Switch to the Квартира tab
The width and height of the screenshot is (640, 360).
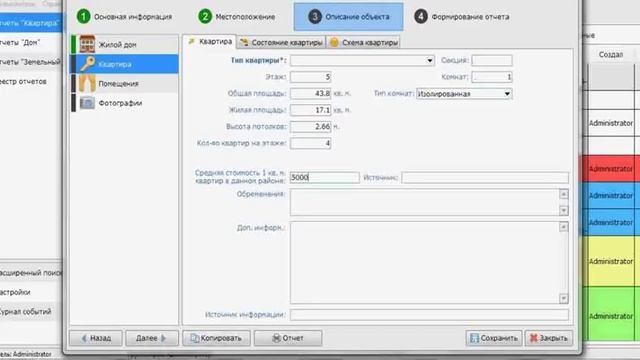coord(209,42)
